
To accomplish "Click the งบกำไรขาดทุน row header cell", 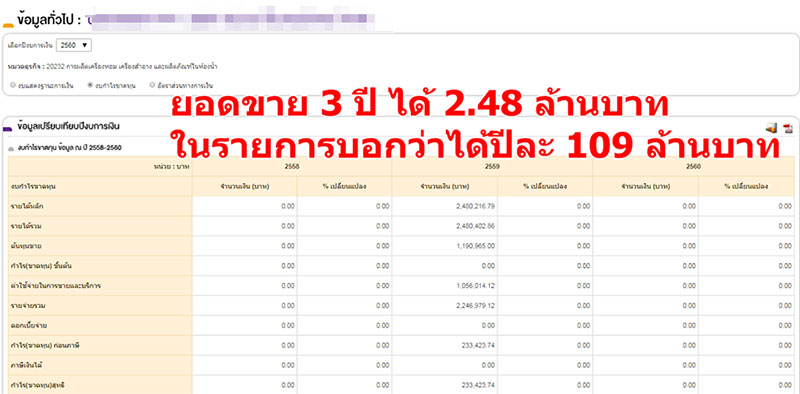I will (x=100, y=187).
